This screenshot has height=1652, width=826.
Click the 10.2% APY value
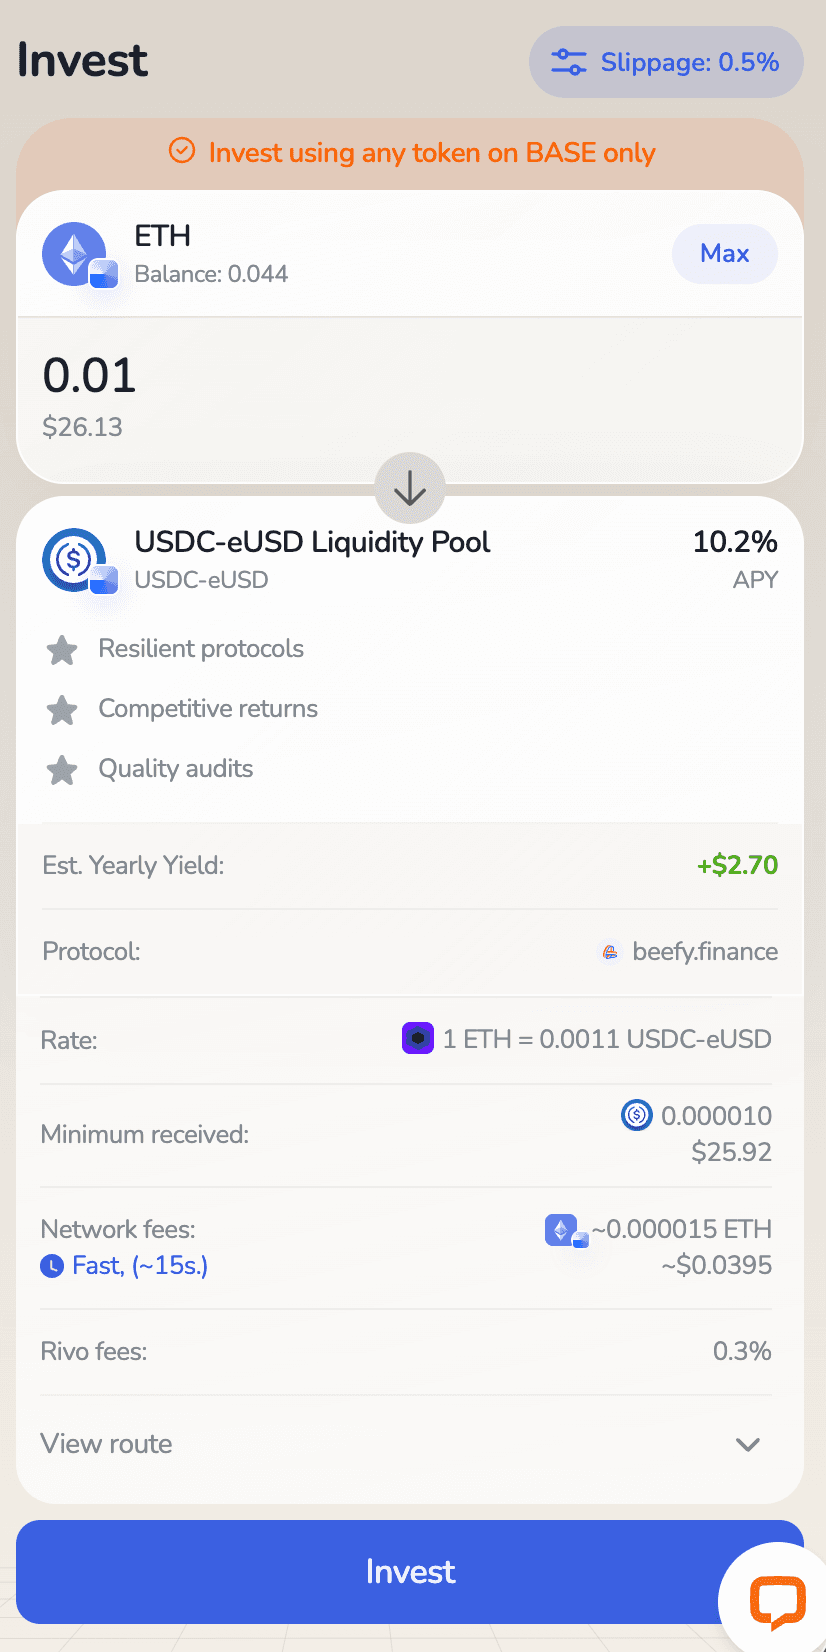point(735,542)
